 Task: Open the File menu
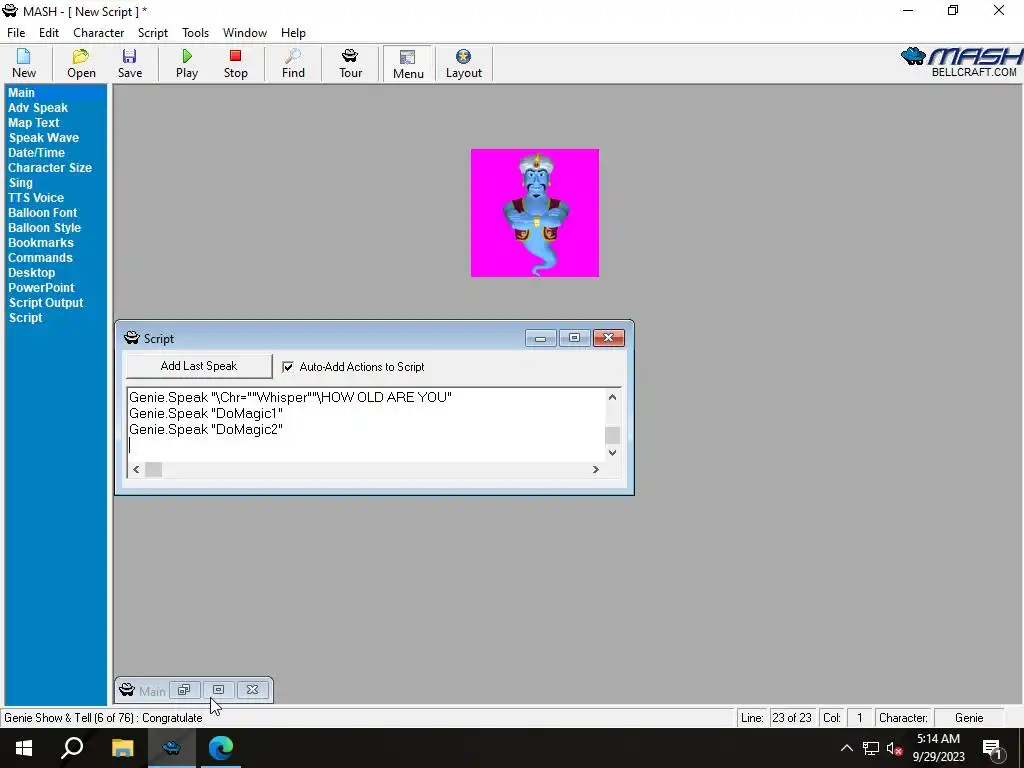[16, 33]
